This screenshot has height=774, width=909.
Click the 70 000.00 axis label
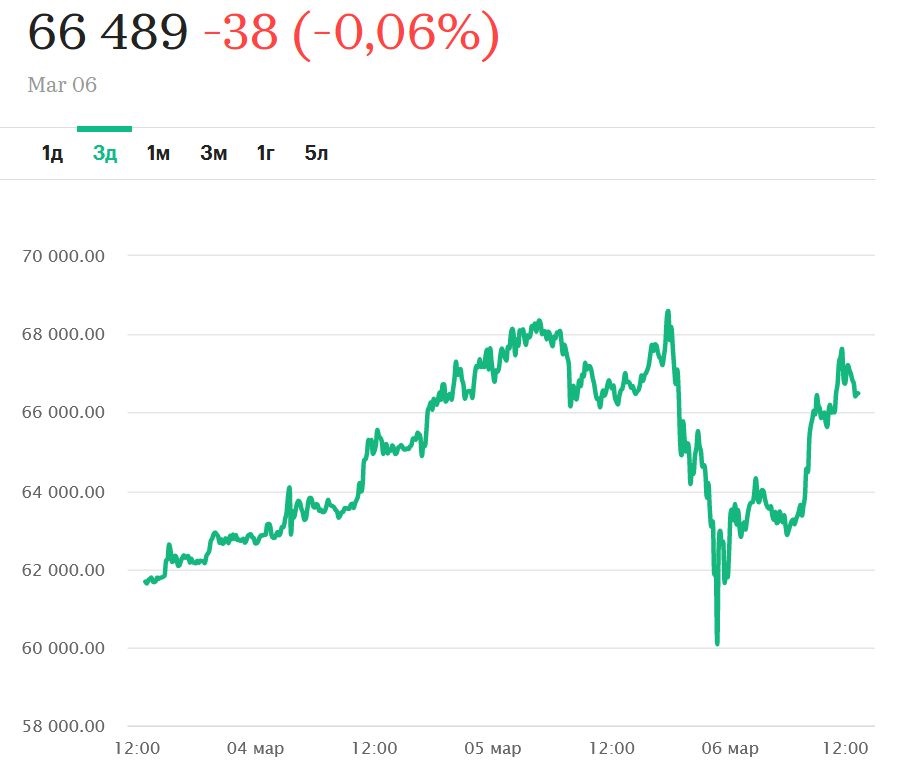point(62,256)
